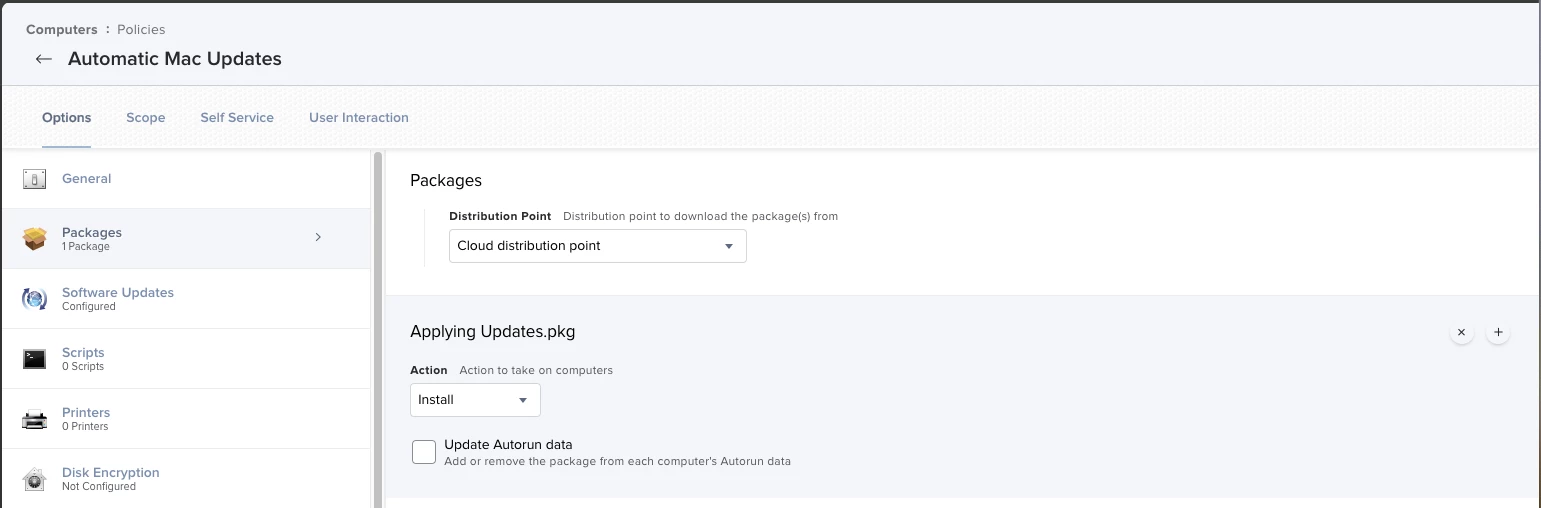Click the Disk Encryption vault icon
Image resolution: width=1541 pixels, height=508 pixels.
click(35, 479)
